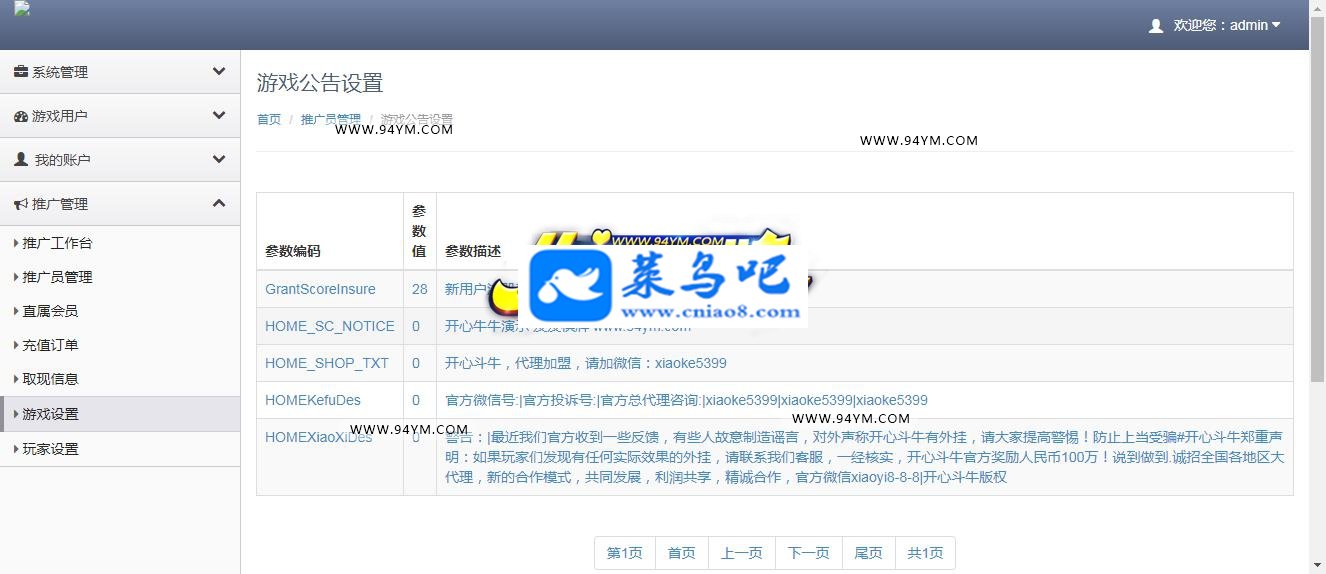Click the broken logo image in header
1326x574 pixels.
pos(22,9)
